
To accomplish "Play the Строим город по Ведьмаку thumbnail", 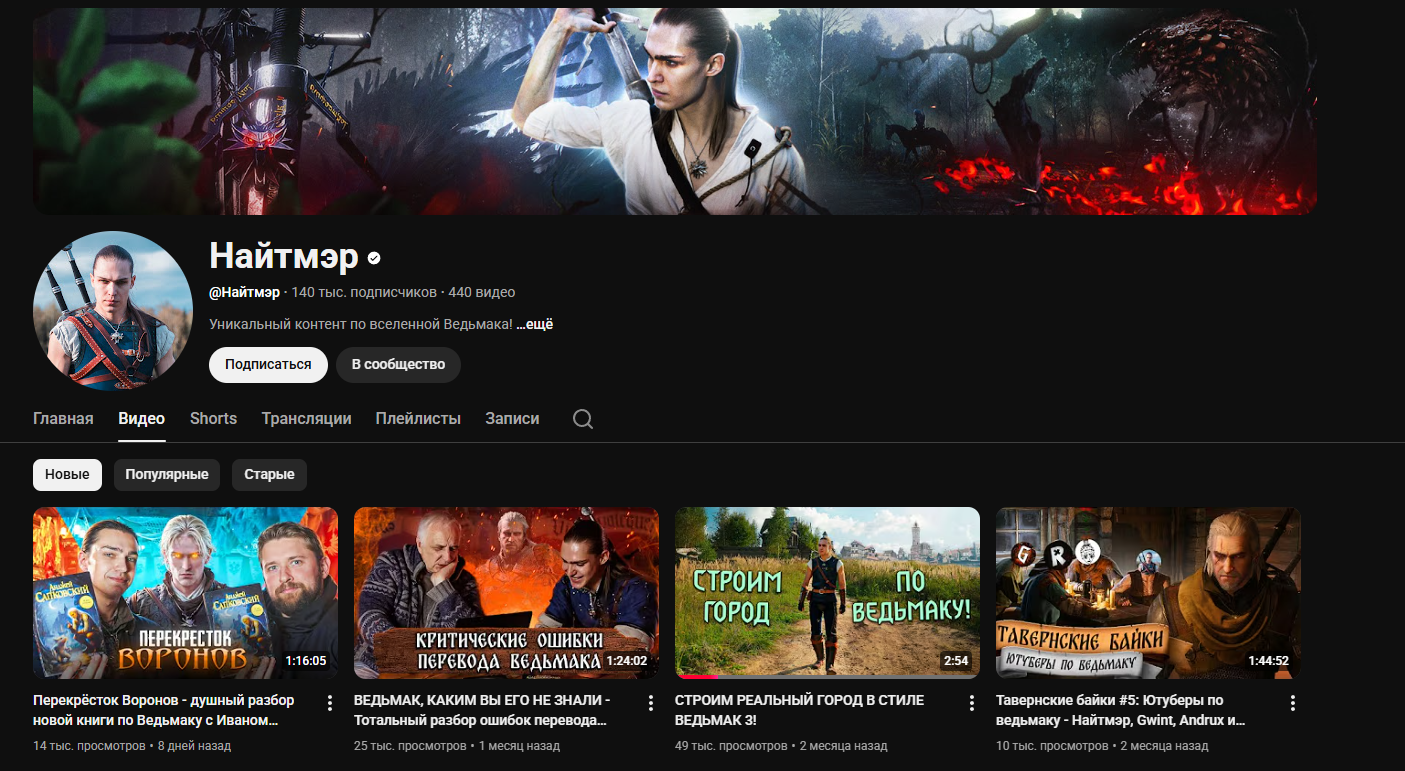I will click(827, 593).
